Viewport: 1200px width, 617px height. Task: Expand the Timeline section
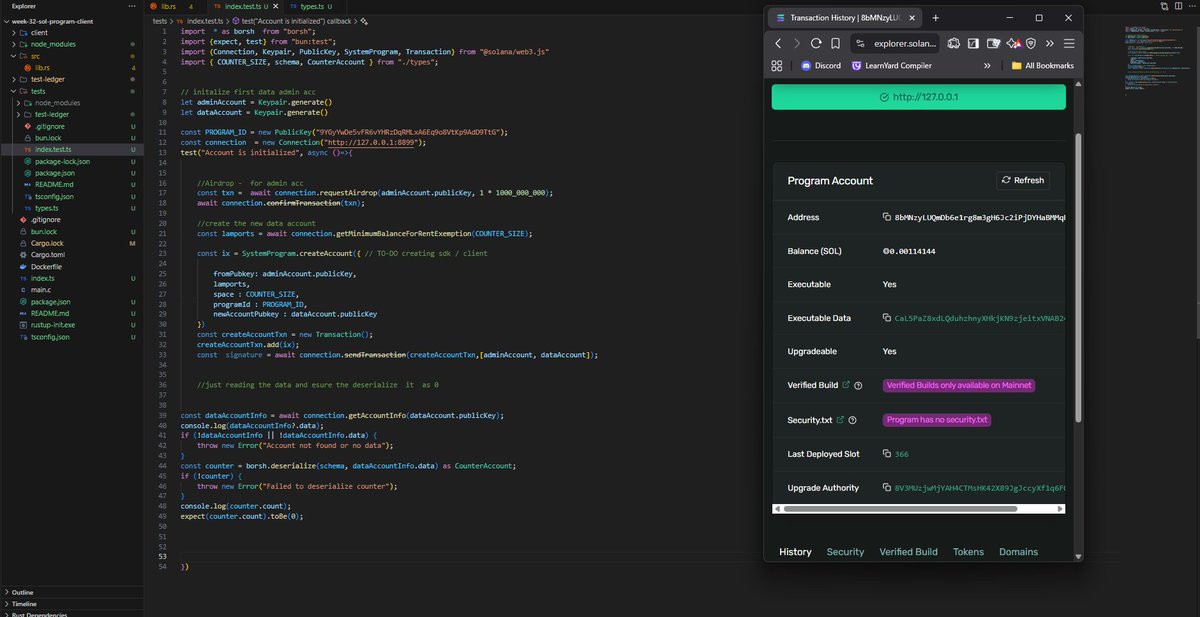click(24, 604)
